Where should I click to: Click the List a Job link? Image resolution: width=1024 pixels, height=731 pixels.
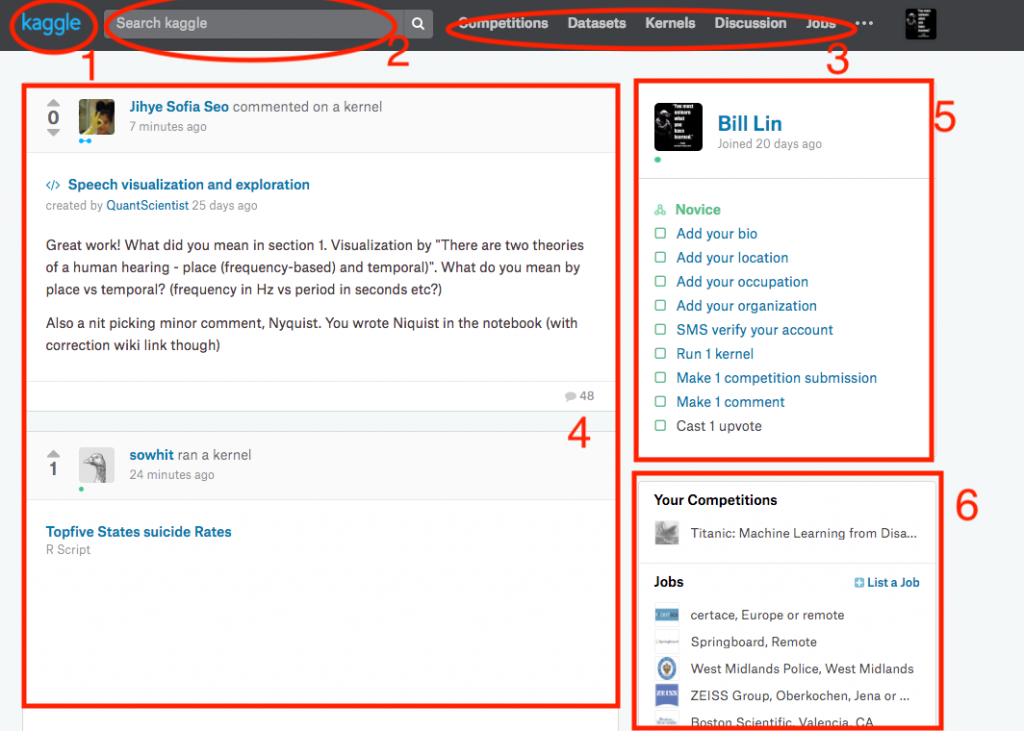tap(893, 583)
